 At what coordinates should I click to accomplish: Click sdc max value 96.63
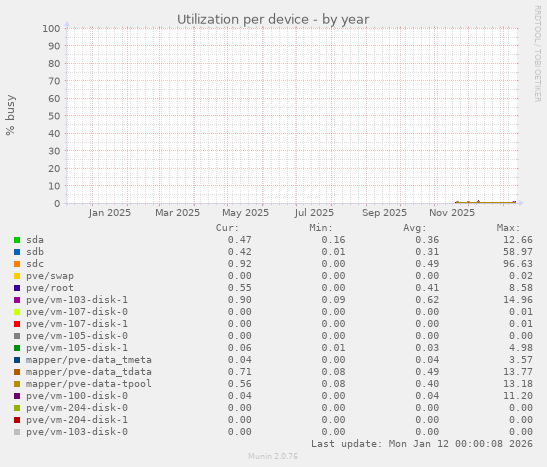tap(518, 264)
